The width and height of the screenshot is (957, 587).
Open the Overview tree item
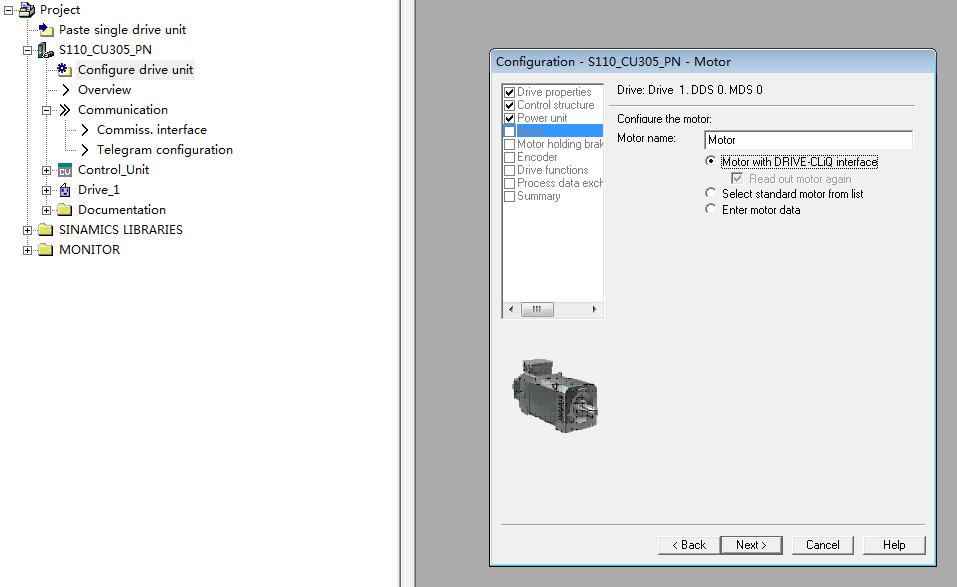coord(104,90)
